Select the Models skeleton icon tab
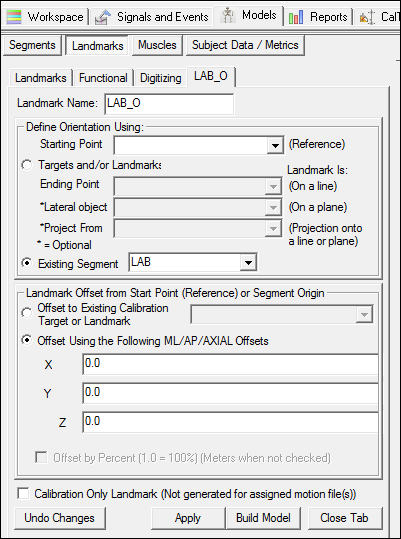 click(249, 15)
